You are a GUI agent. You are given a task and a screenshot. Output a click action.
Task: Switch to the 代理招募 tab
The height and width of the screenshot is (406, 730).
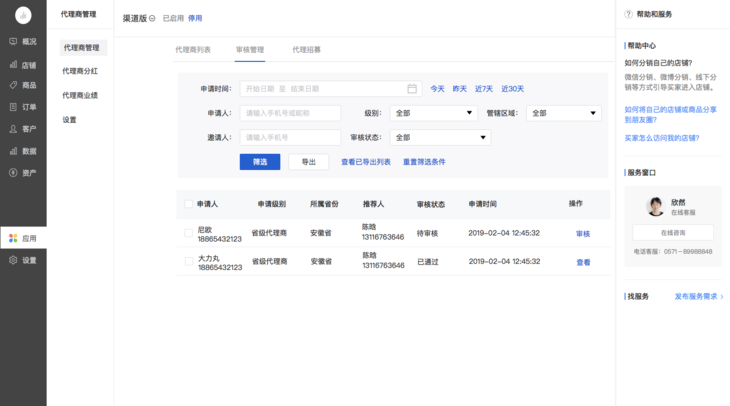306,49
